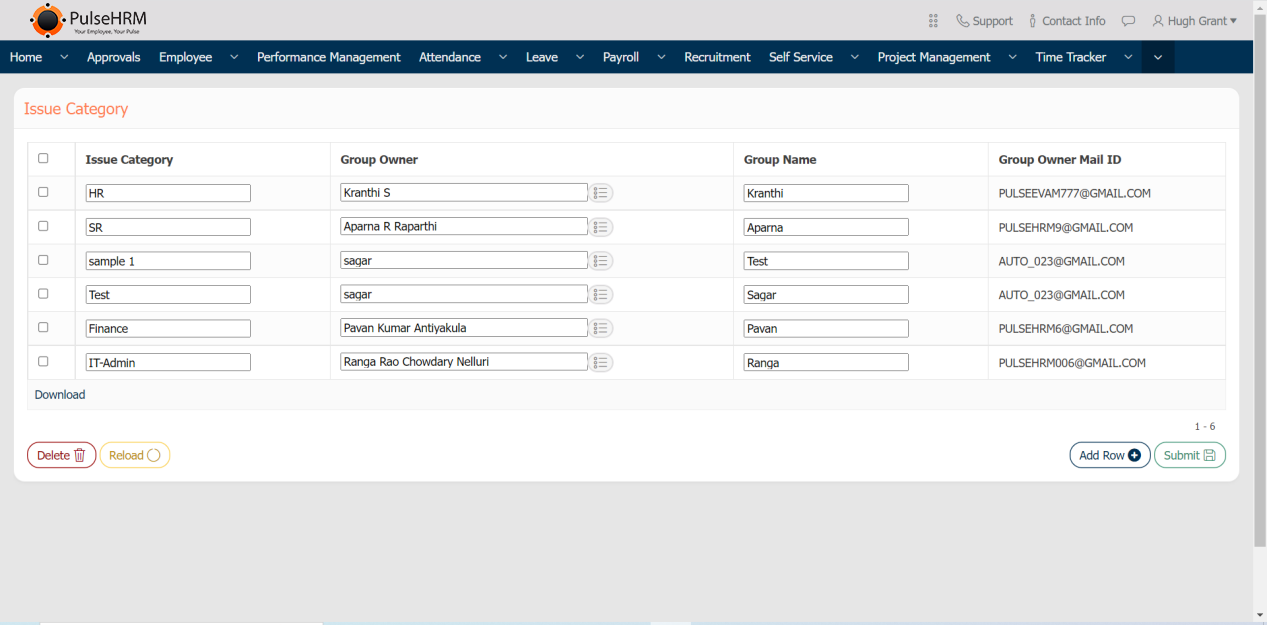Image resolution: width=1267 pixels, height=625 pixels.
Task: Click the IT-Admin issue category input field
Action: [168, 363]
